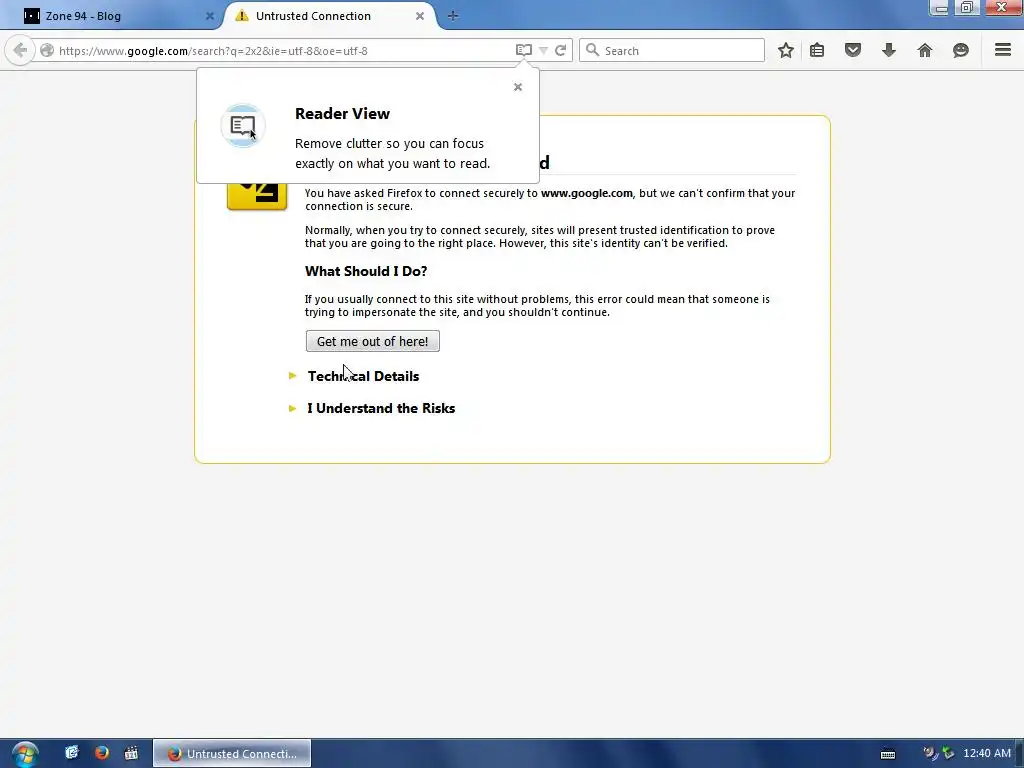Launch pinned Firefox taskbar icon
This screenshot has height=768, width=1024.
102,753
